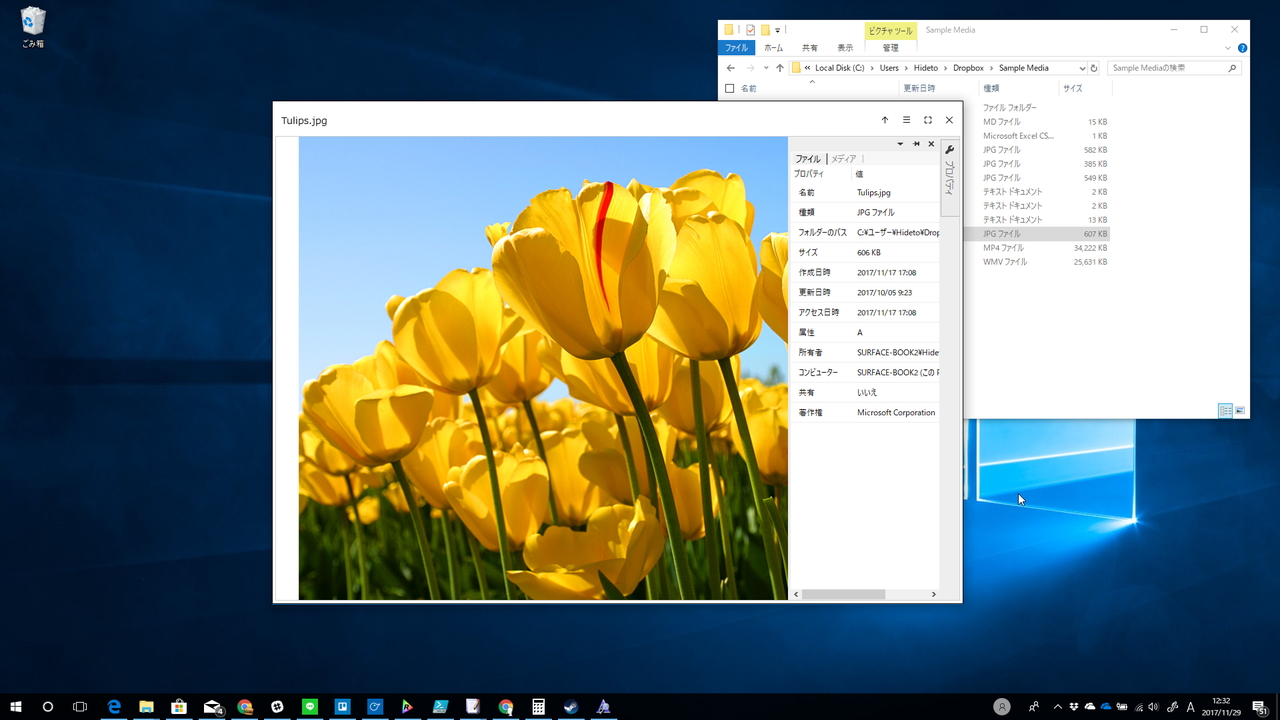Expand the Explorer ribbon with the chevron

tap(1228, 48)
